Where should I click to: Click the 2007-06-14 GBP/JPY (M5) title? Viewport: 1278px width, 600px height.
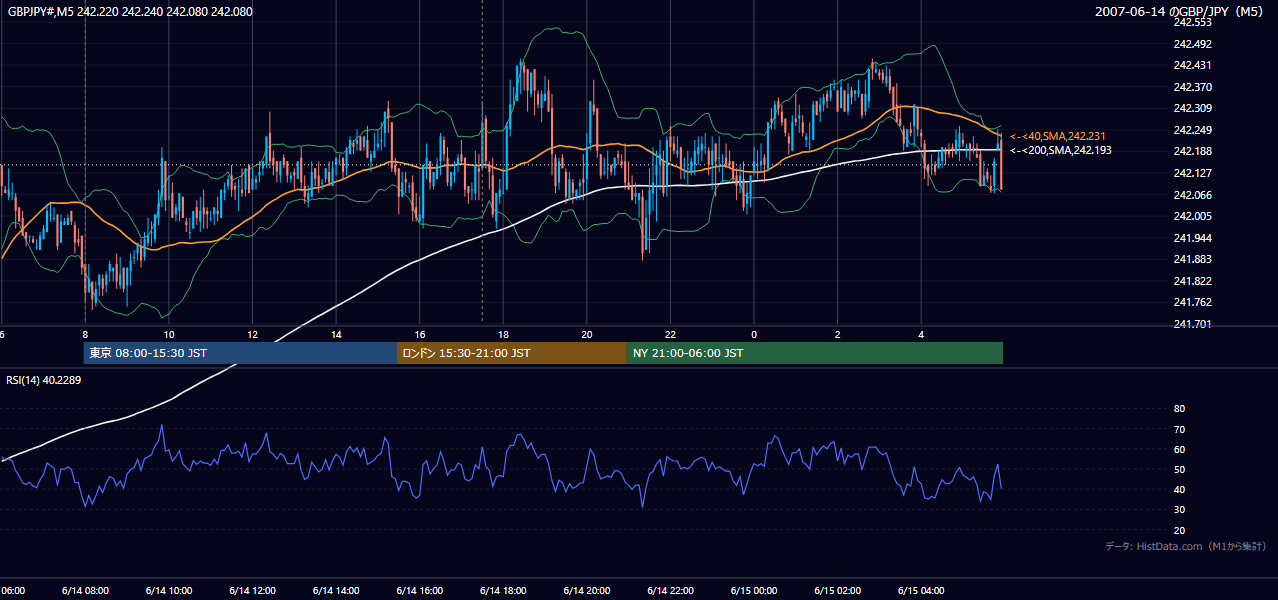click(x=1181, y=12)
